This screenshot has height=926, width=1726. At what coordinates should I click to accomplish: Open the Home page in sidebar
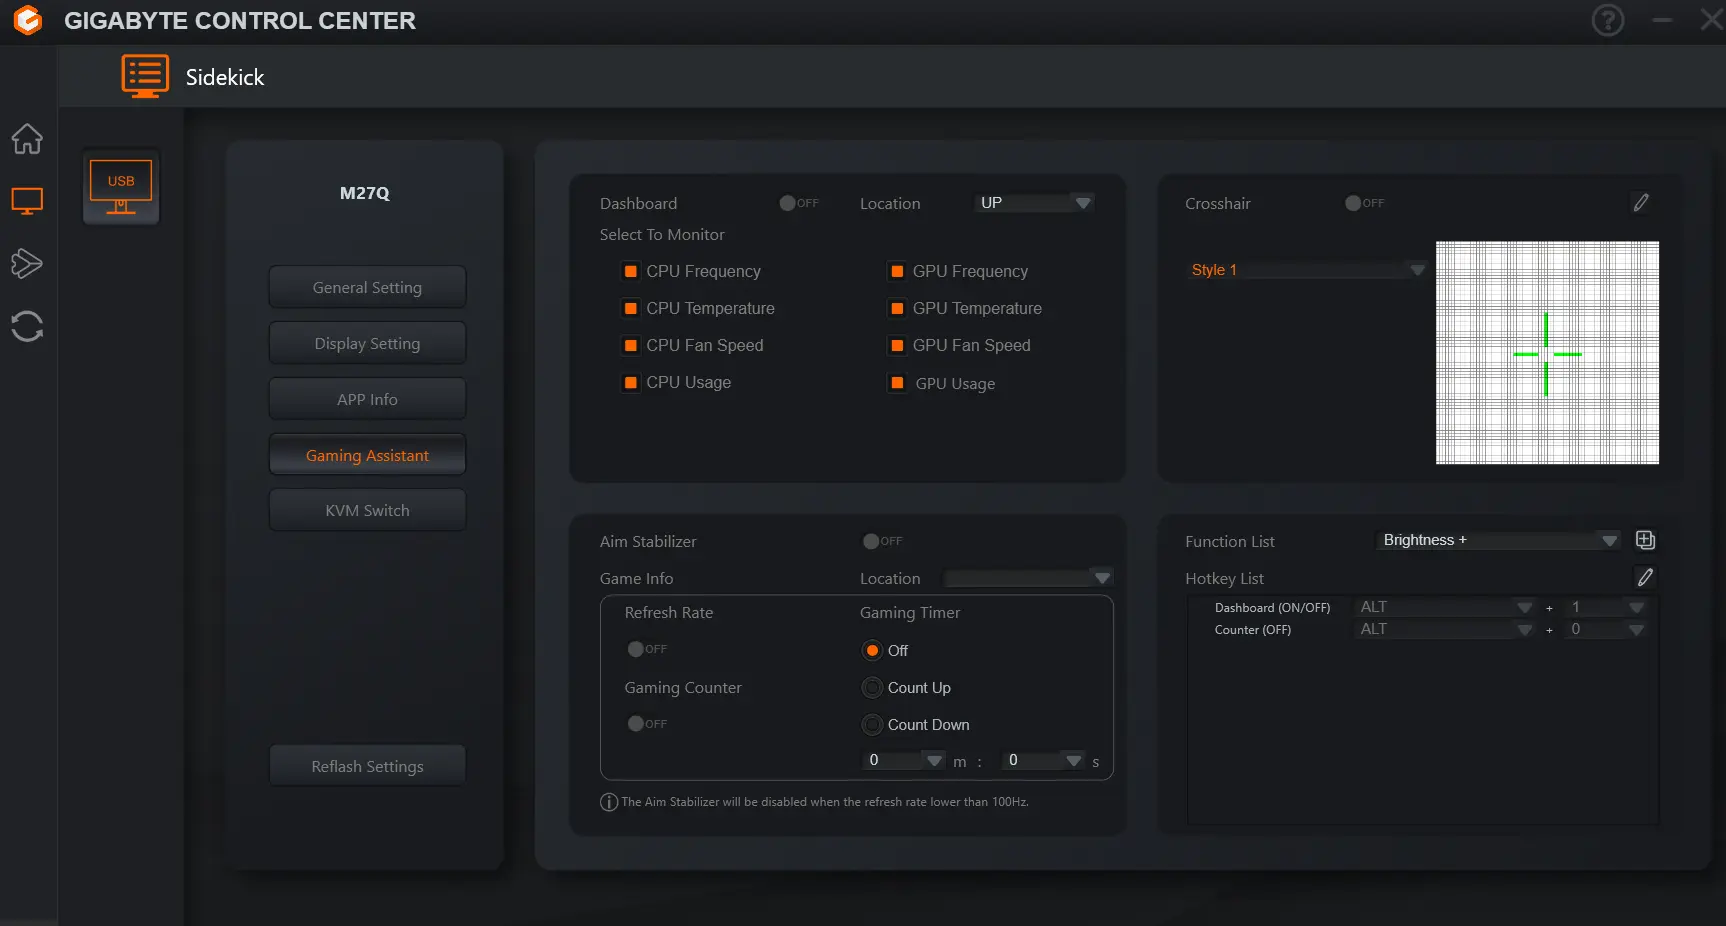click(x=27, y=139)
